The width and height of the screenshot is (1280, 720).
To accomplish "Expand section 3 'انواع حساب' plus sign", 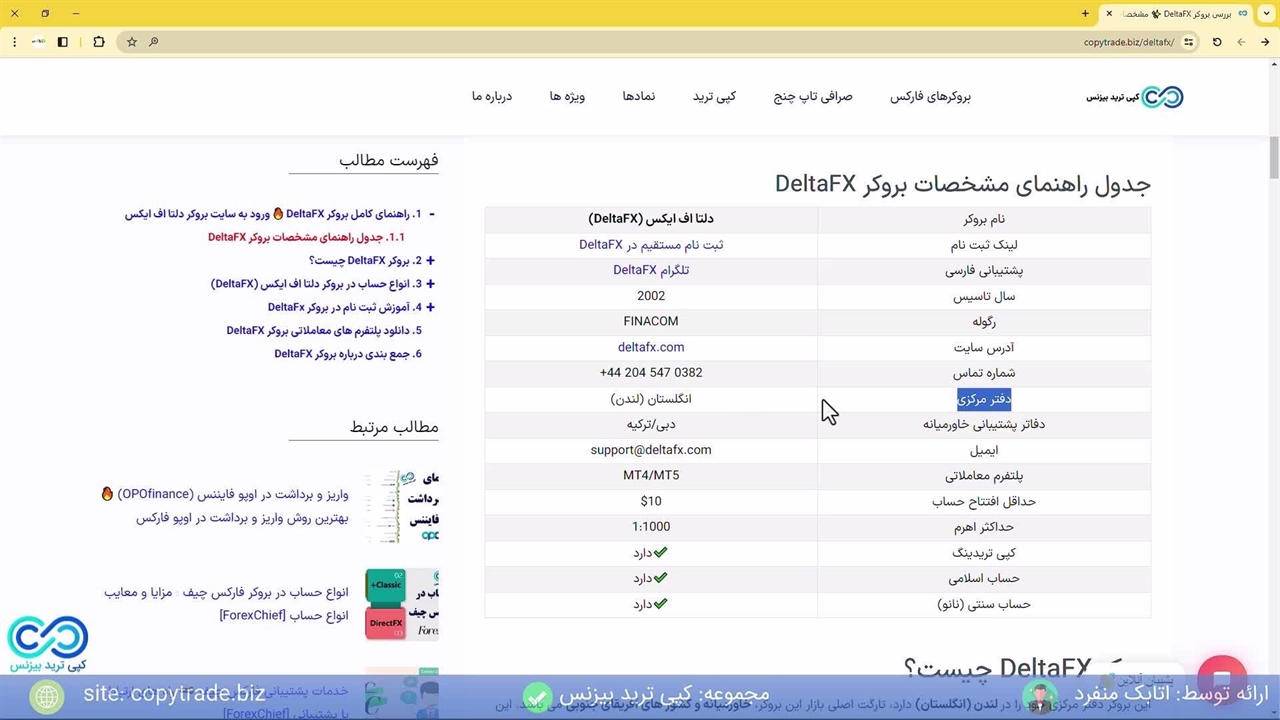I will [x=430, y=284].
